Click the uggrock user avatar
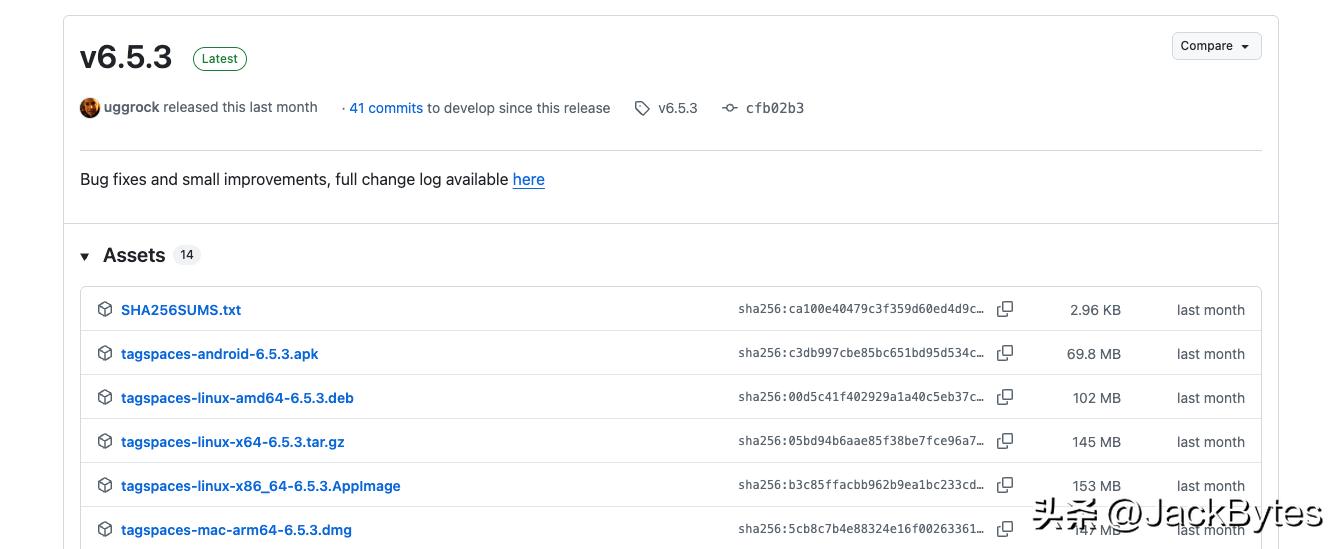This screenshot has width=1341, height=549. coord(90,108)
